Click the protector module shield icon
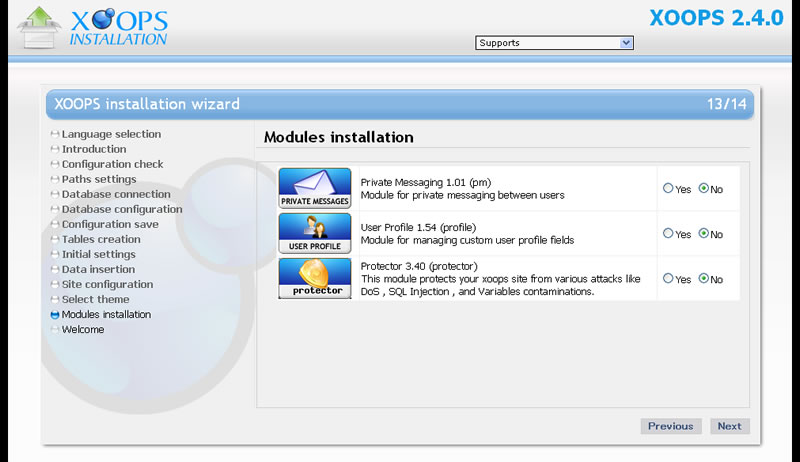The height and width of the screenshot is (462, 800). pyautogui.click(x=315, y=278)
